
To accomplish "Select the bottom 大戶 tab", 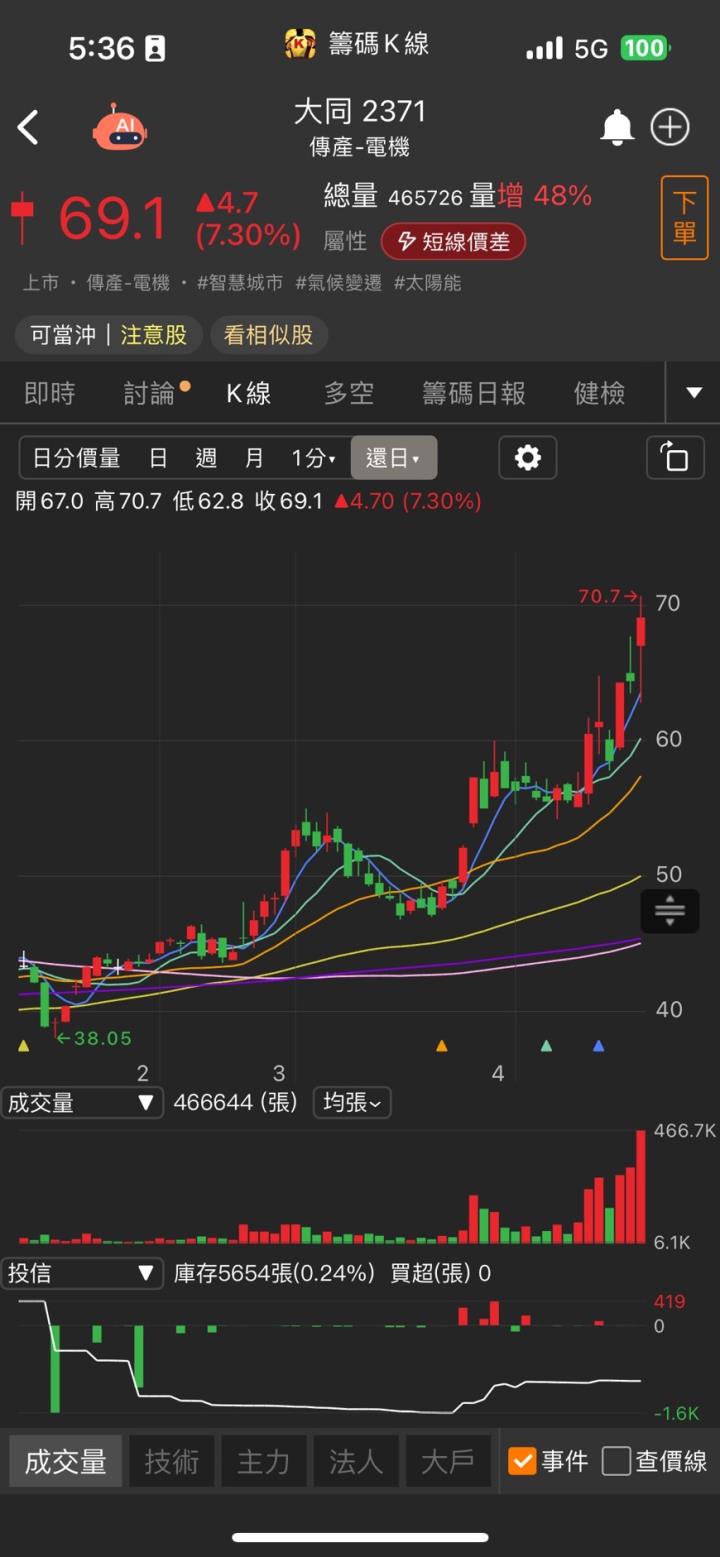I will (448, 1461).
